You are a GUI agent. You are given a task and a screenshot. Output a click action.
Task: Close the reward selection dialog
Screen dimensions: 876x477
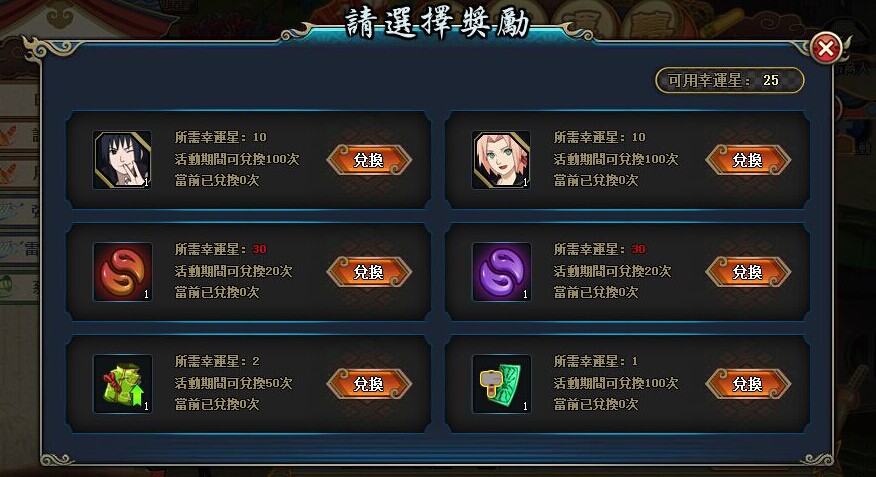826,48
